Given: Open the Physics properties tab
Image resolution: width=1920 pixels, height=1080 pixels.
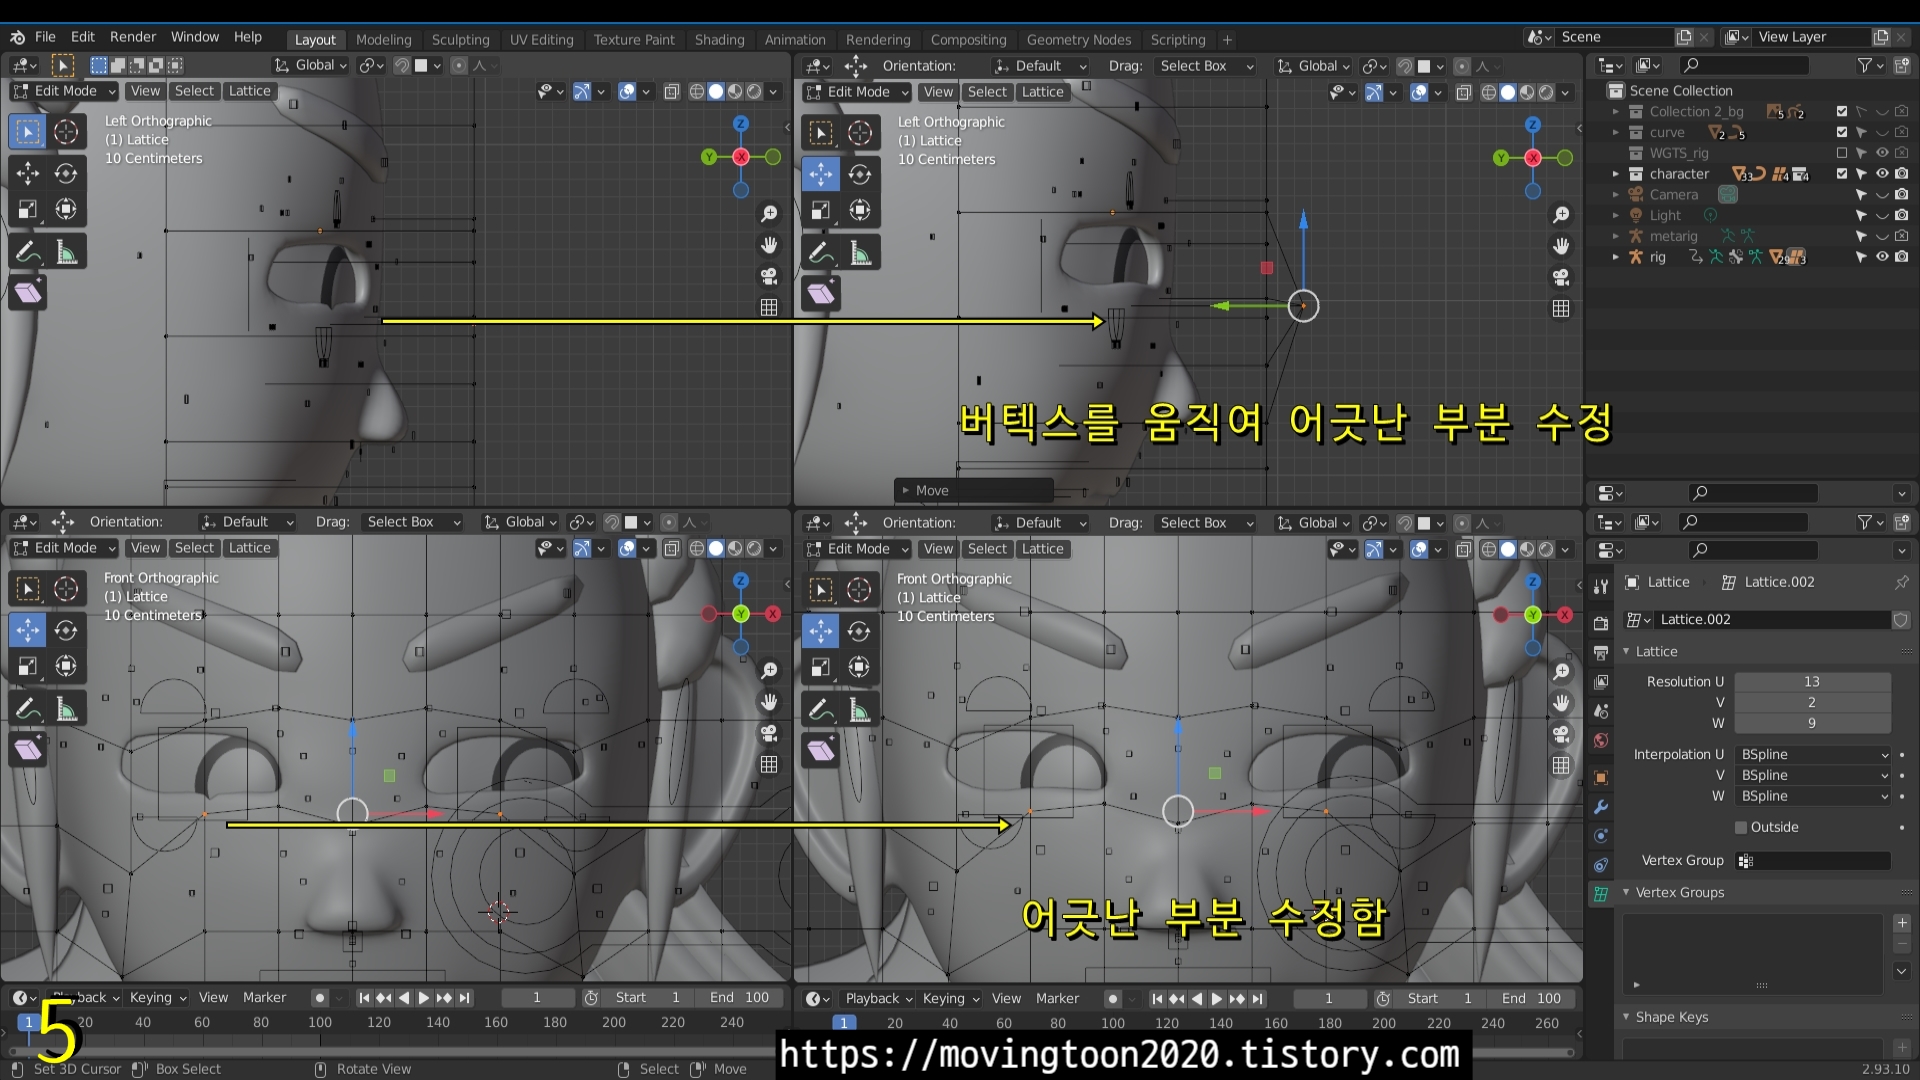Looking at the screenshot, I should (1601, 836).
